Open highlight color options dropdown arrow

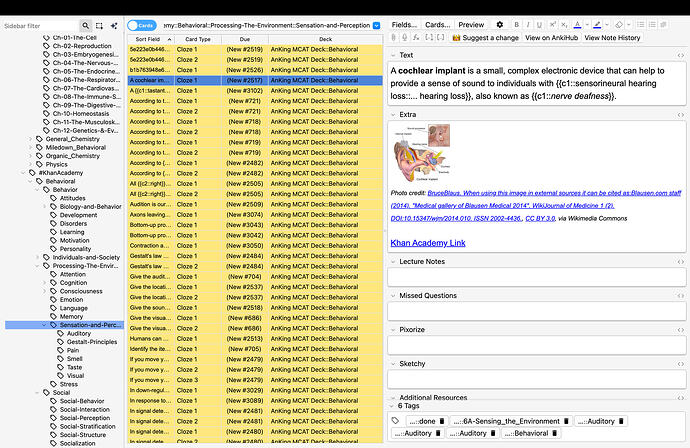(x=607, y=25)
